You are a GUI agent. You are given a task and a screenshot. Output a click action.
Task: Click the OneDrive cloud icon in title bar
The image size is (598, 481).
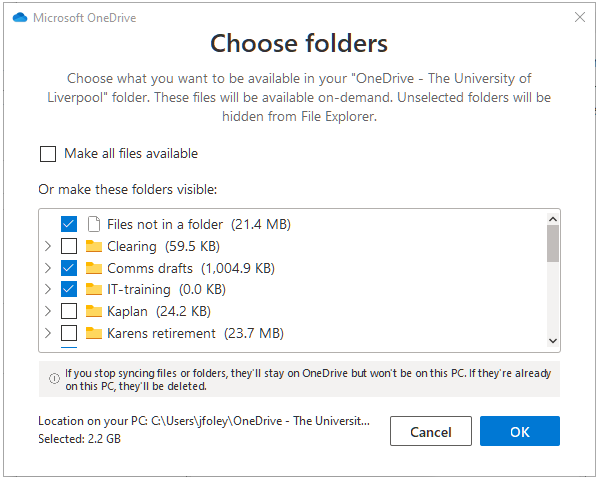point(20,18)
